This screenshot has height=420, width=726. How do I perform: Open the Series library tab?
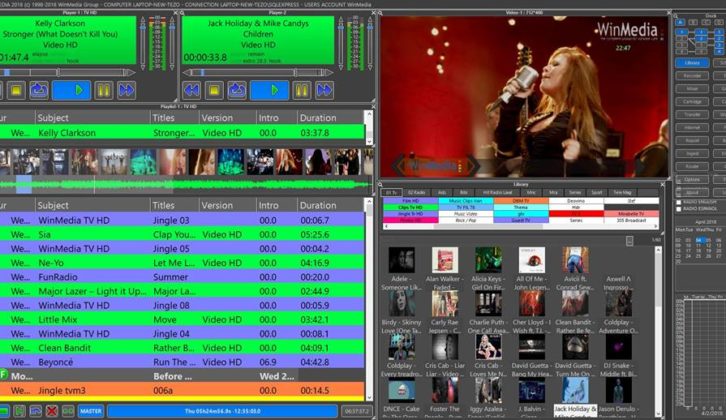click(575, 192)
